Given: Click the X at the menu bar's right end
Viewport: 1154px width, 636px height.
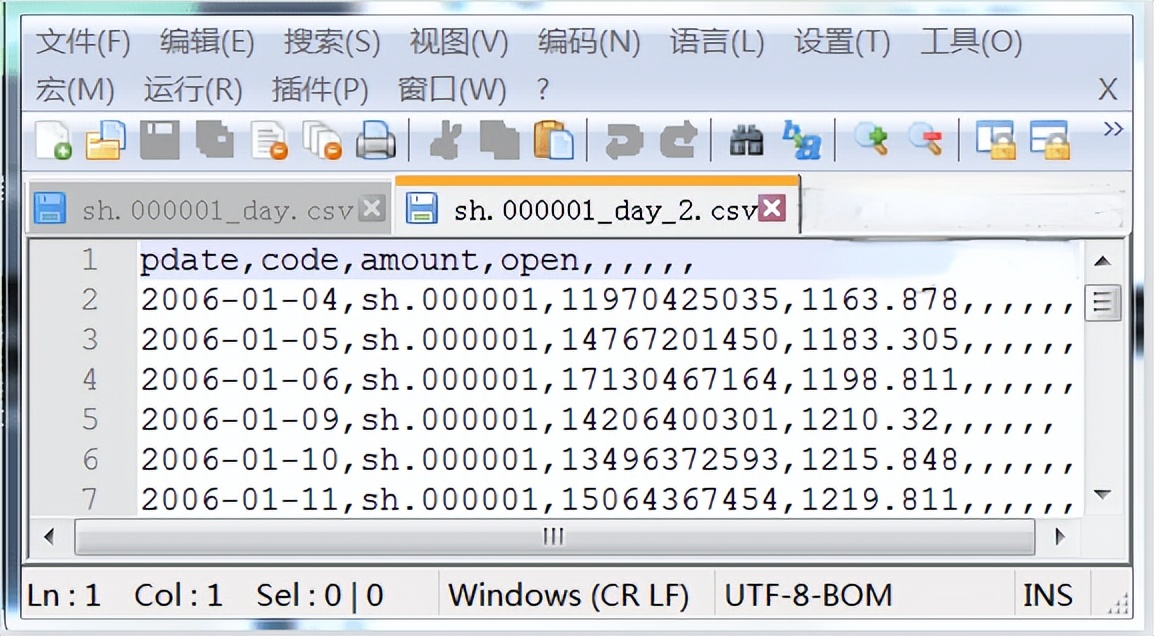Looking at the screenshot, I should (1108, 90).
